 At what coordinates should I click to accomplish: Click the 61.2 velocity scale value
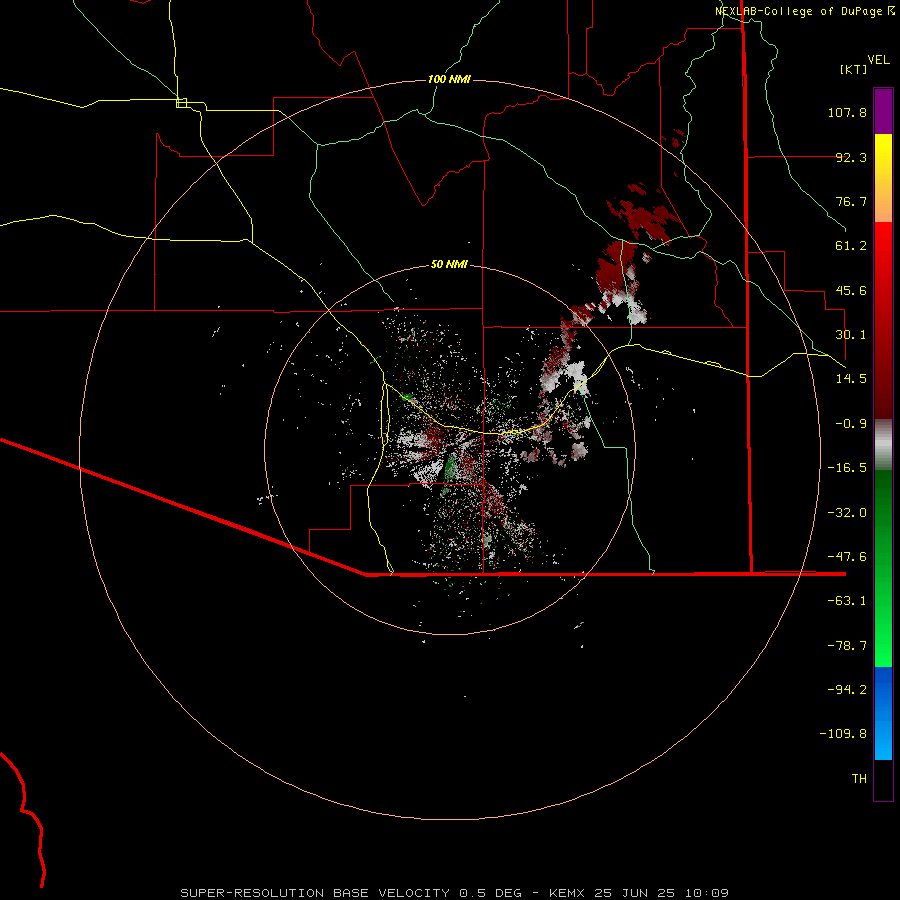pyautogui.click(x=851, y=246)
